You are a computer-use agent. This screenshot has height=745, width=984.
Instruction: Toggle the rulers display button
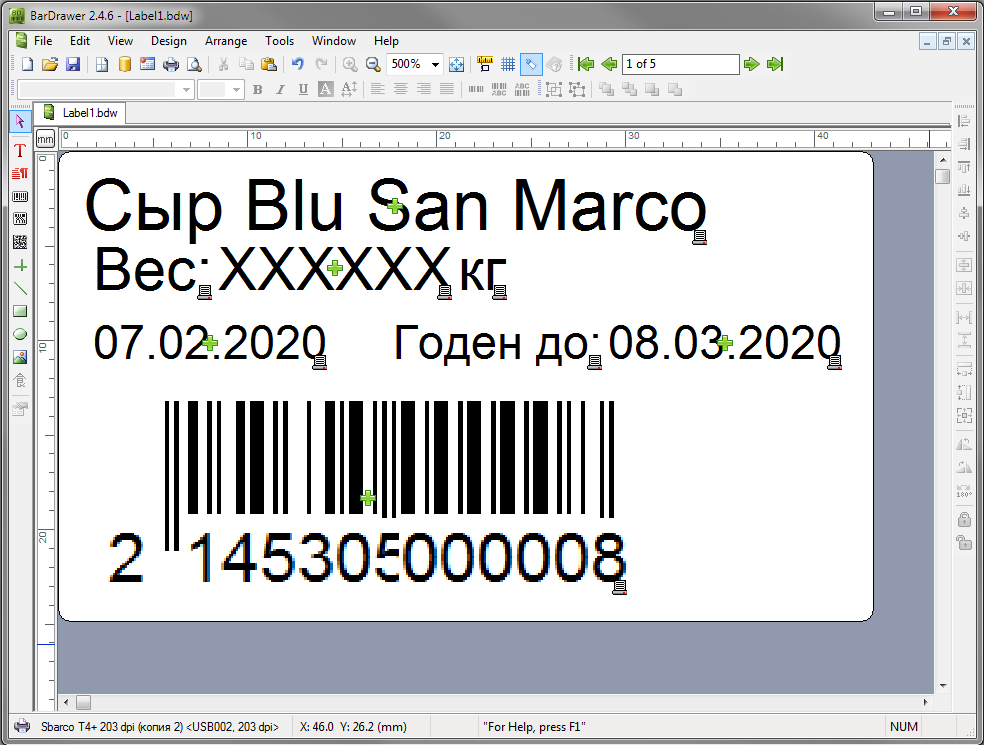484,64
